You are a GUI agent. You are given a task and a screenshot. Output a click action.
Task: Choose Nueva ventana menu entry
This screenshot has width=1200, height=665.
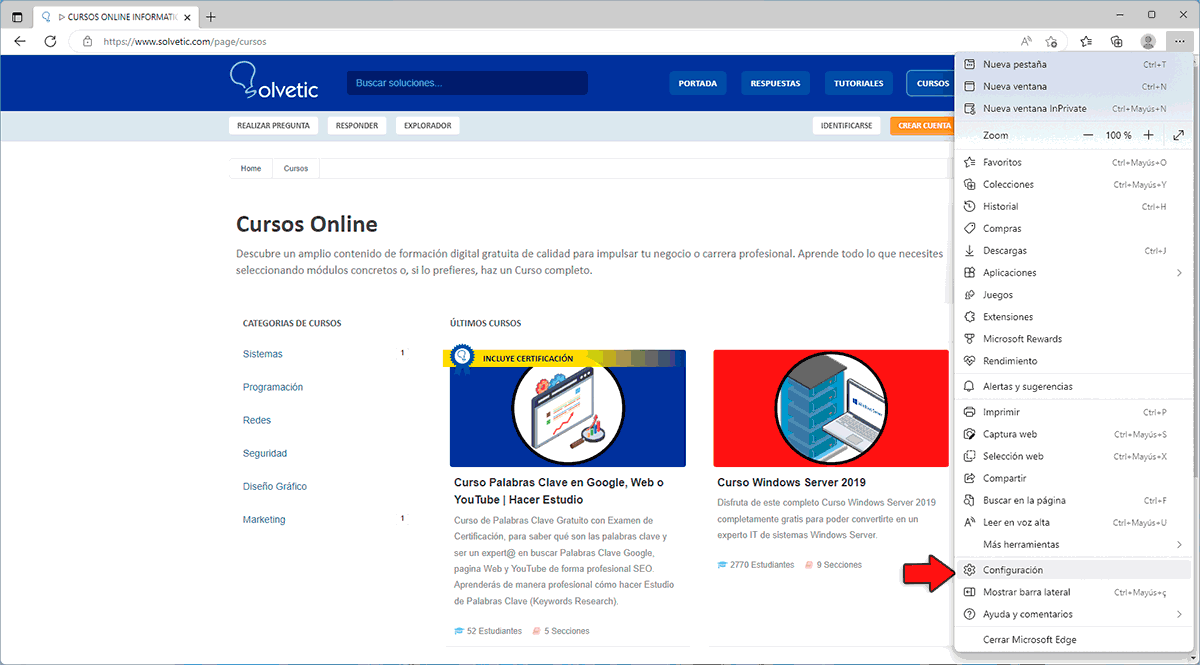pos(1073,86)
